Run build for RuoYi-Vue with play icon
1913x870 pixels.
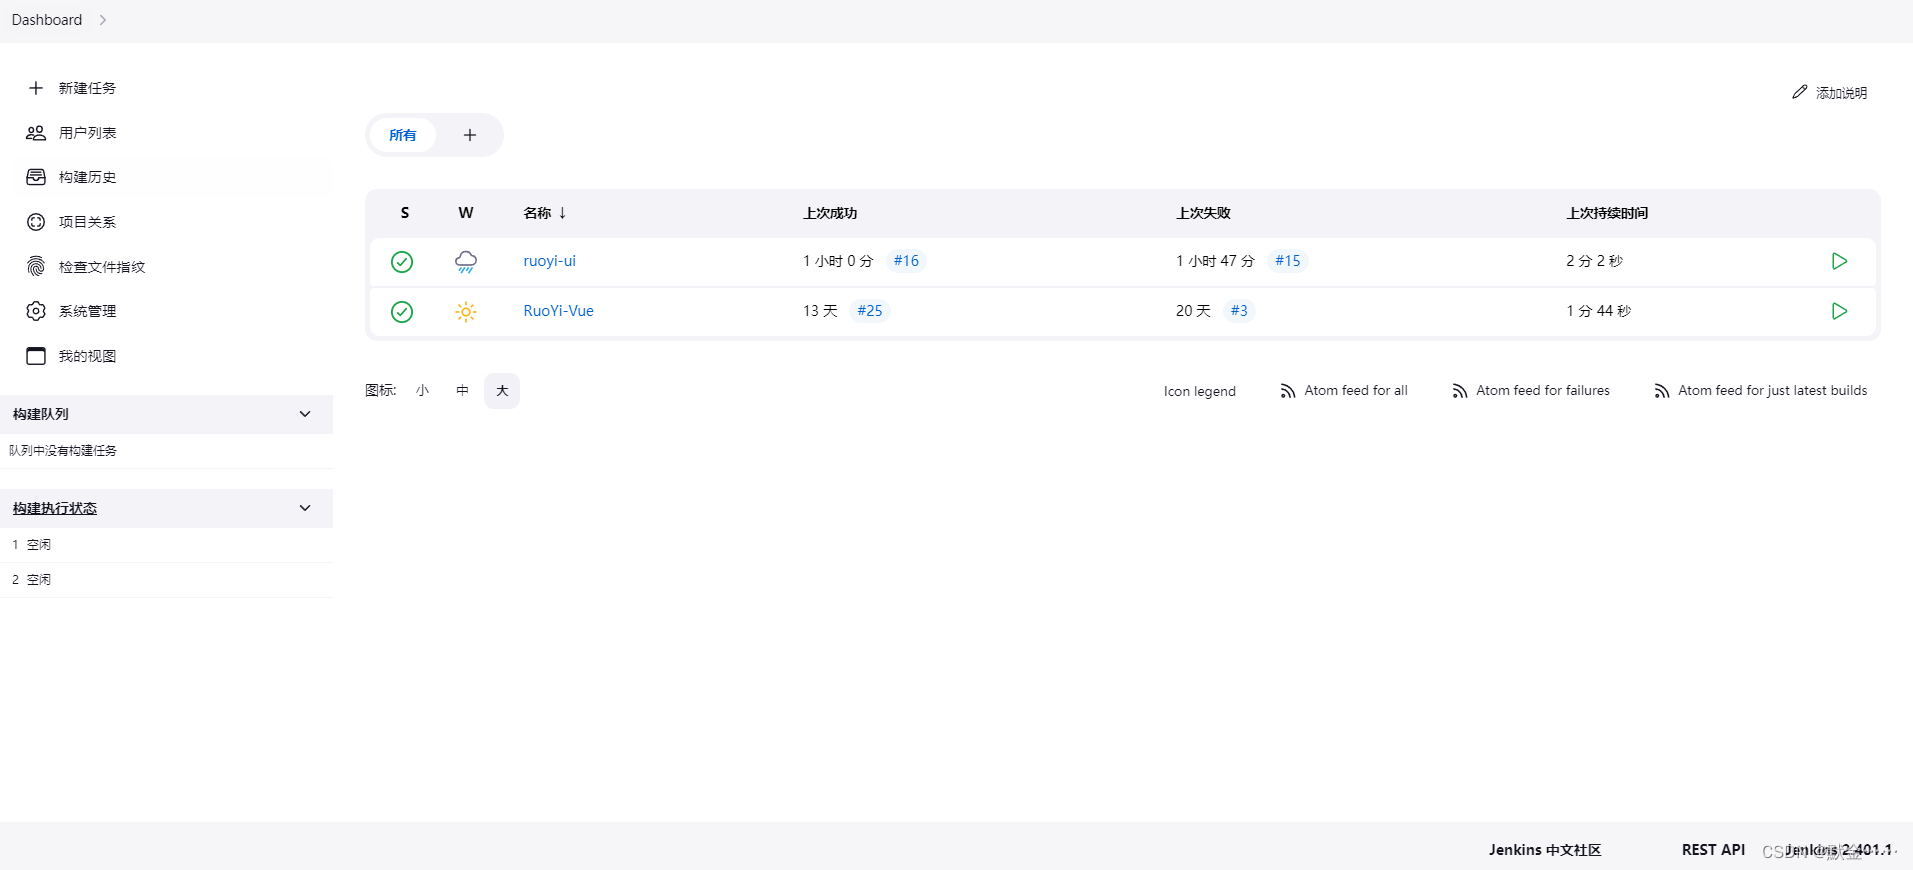(1839, 311)
